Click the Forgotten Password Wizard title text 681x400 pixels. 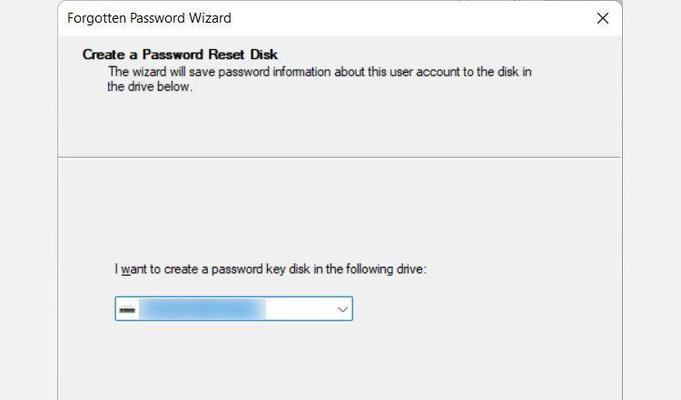point(149,18)
